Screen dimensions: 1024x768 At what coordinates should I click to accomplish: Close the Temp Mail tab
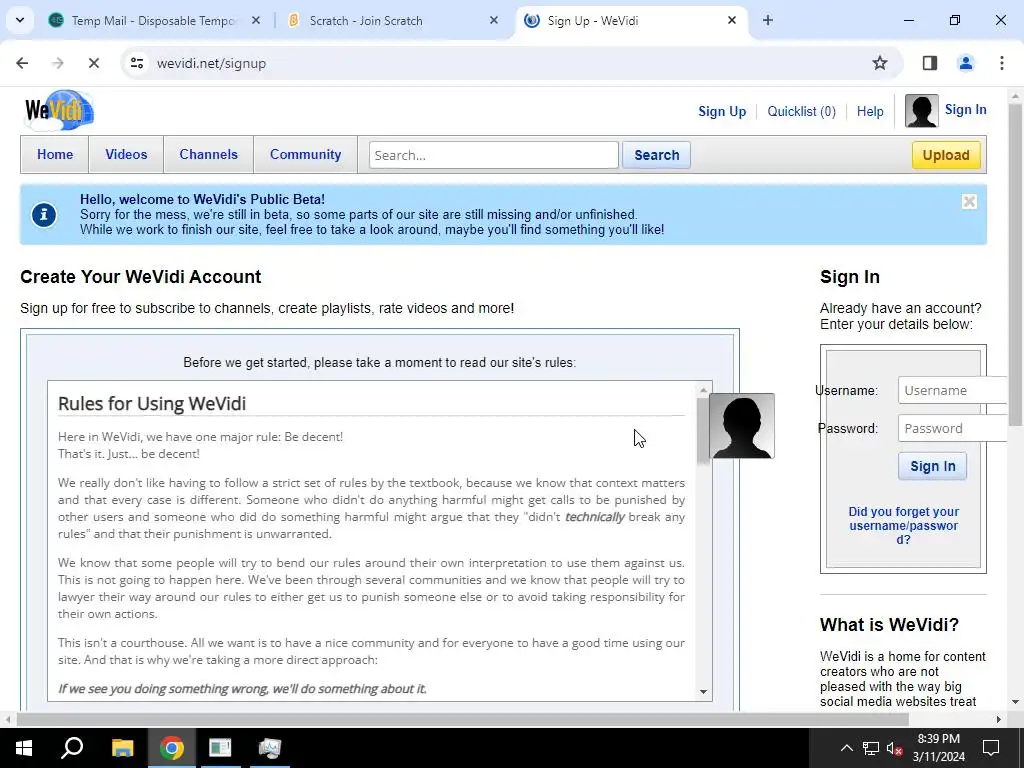pyautogui.click(x=256, y=20)
